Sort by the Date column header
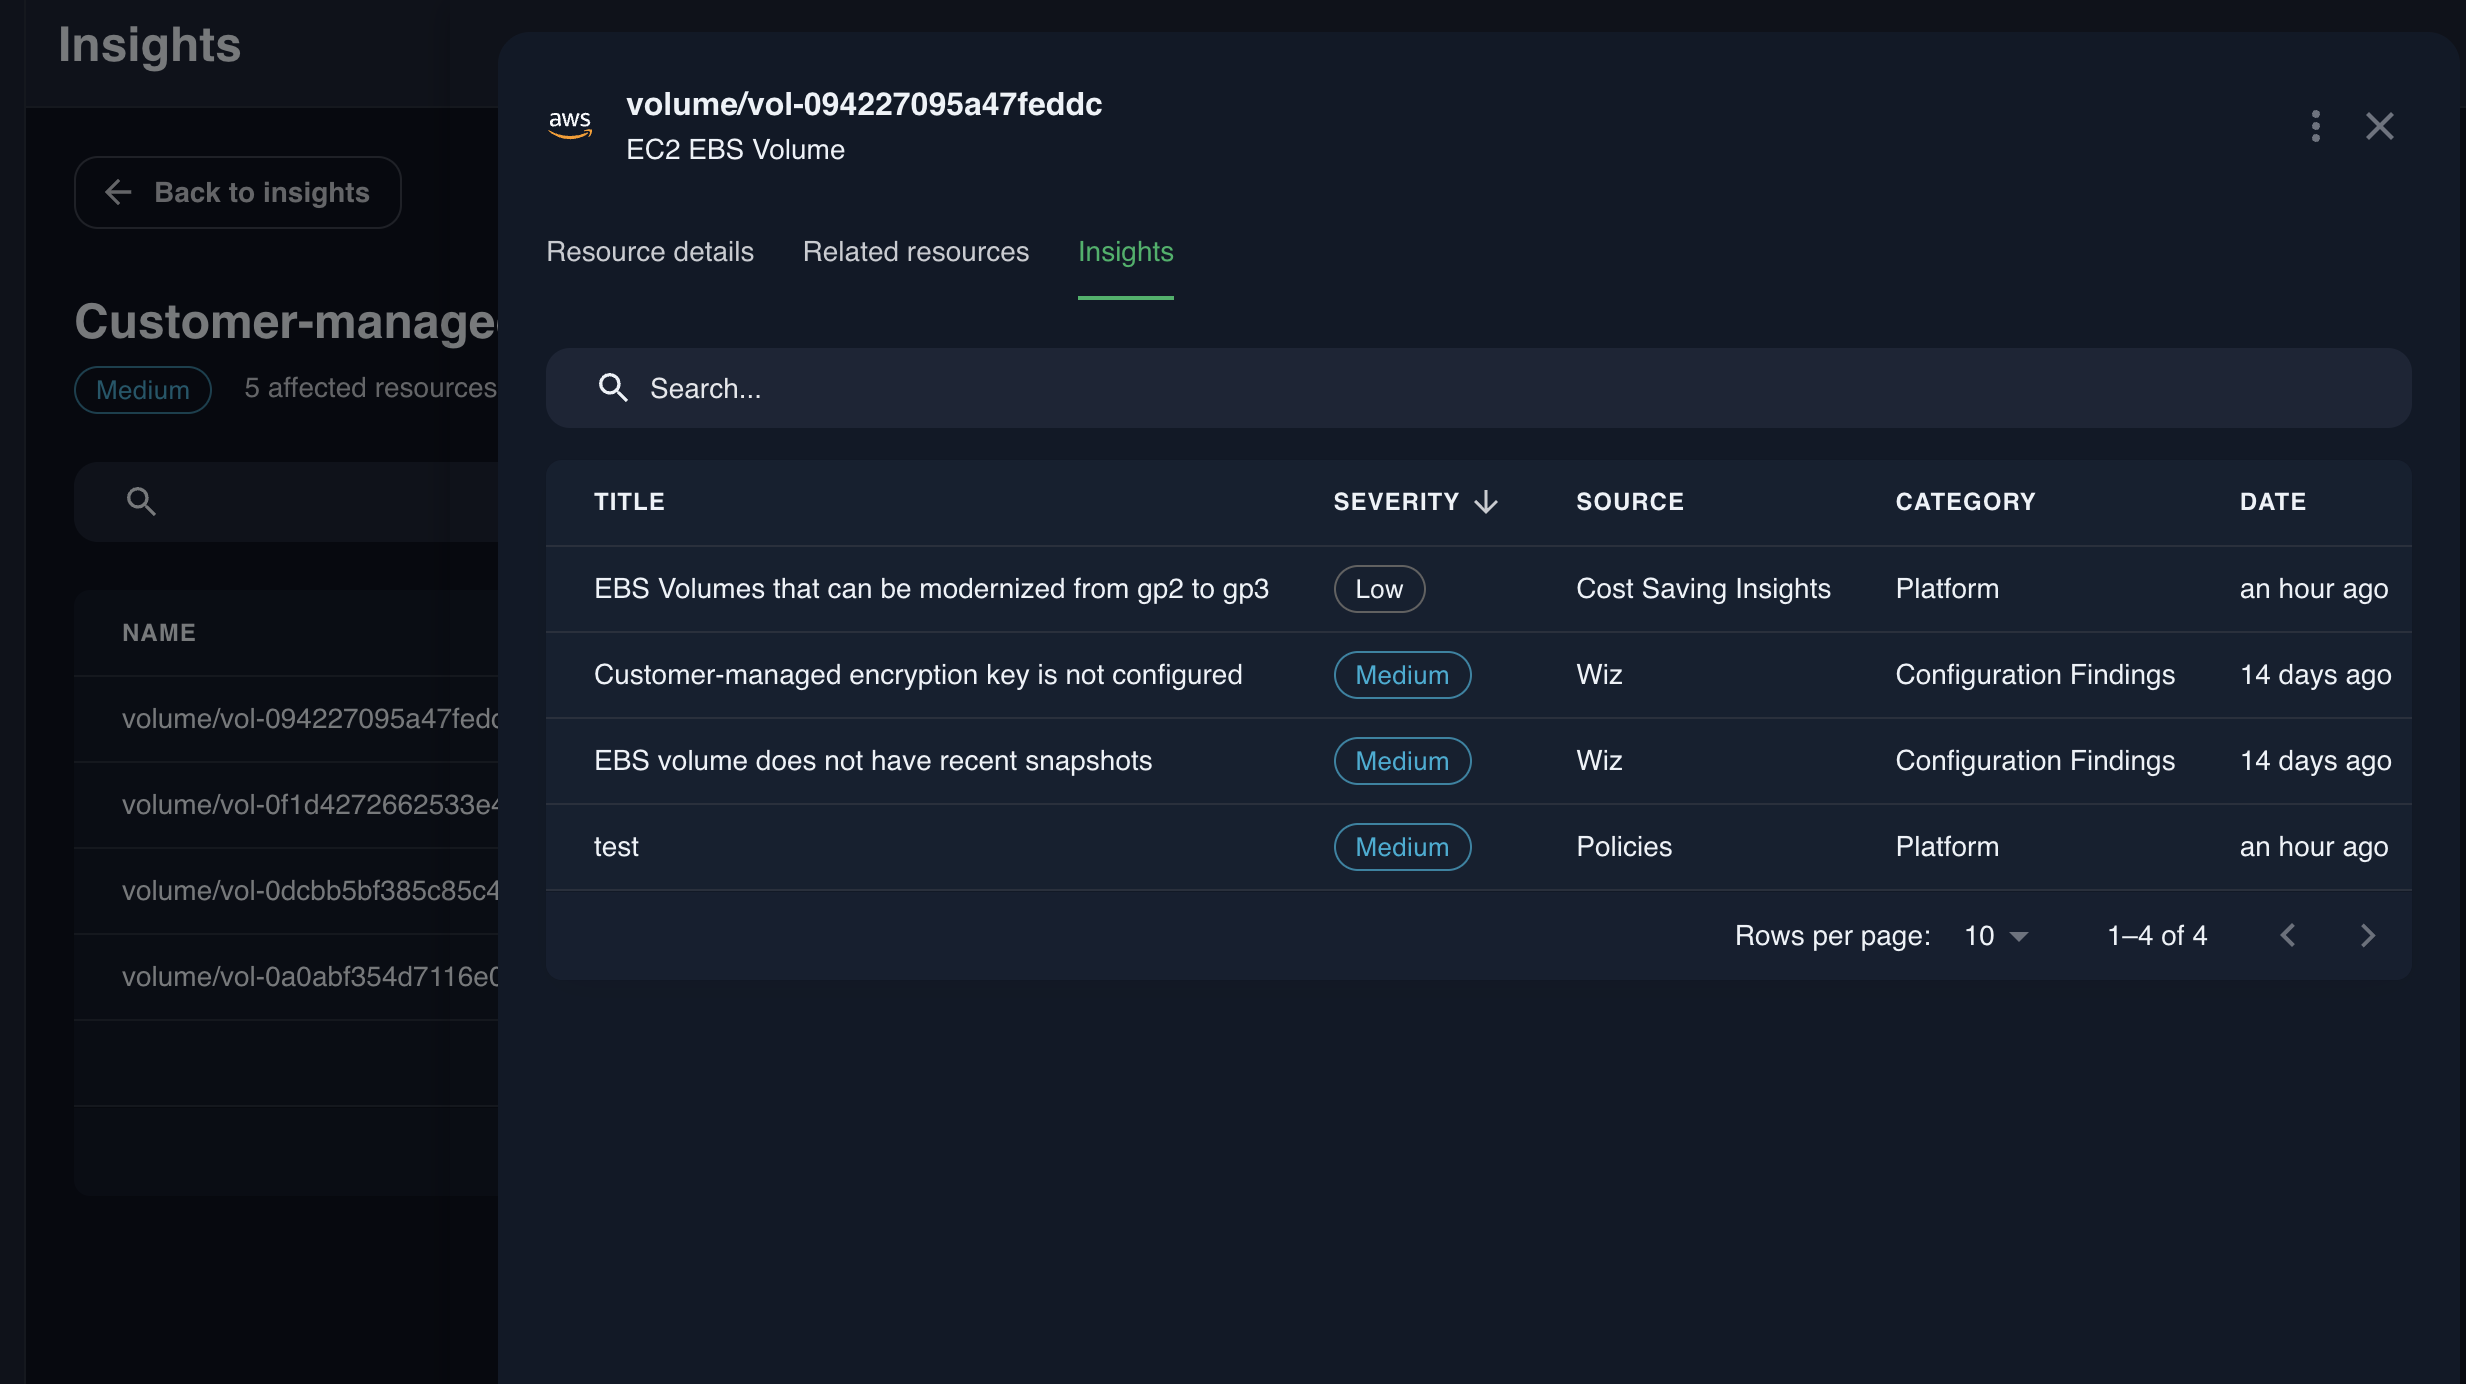 2273,502
